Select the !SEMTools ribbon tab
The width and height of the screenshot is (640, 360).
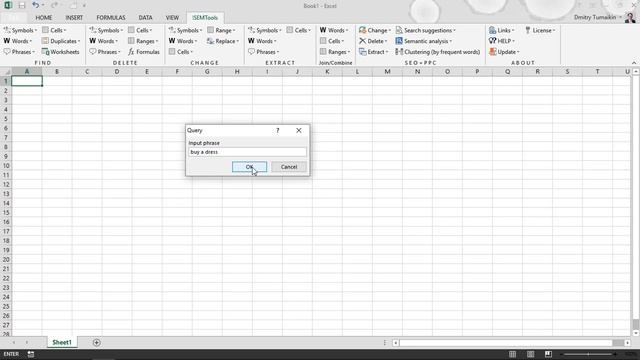pos(205,18)
